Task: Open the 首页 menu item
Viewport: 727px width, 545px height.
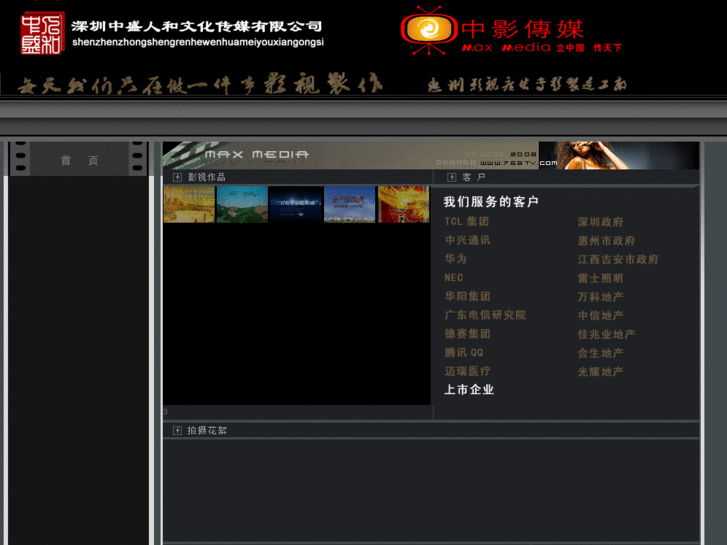Action: click(79, 160)
